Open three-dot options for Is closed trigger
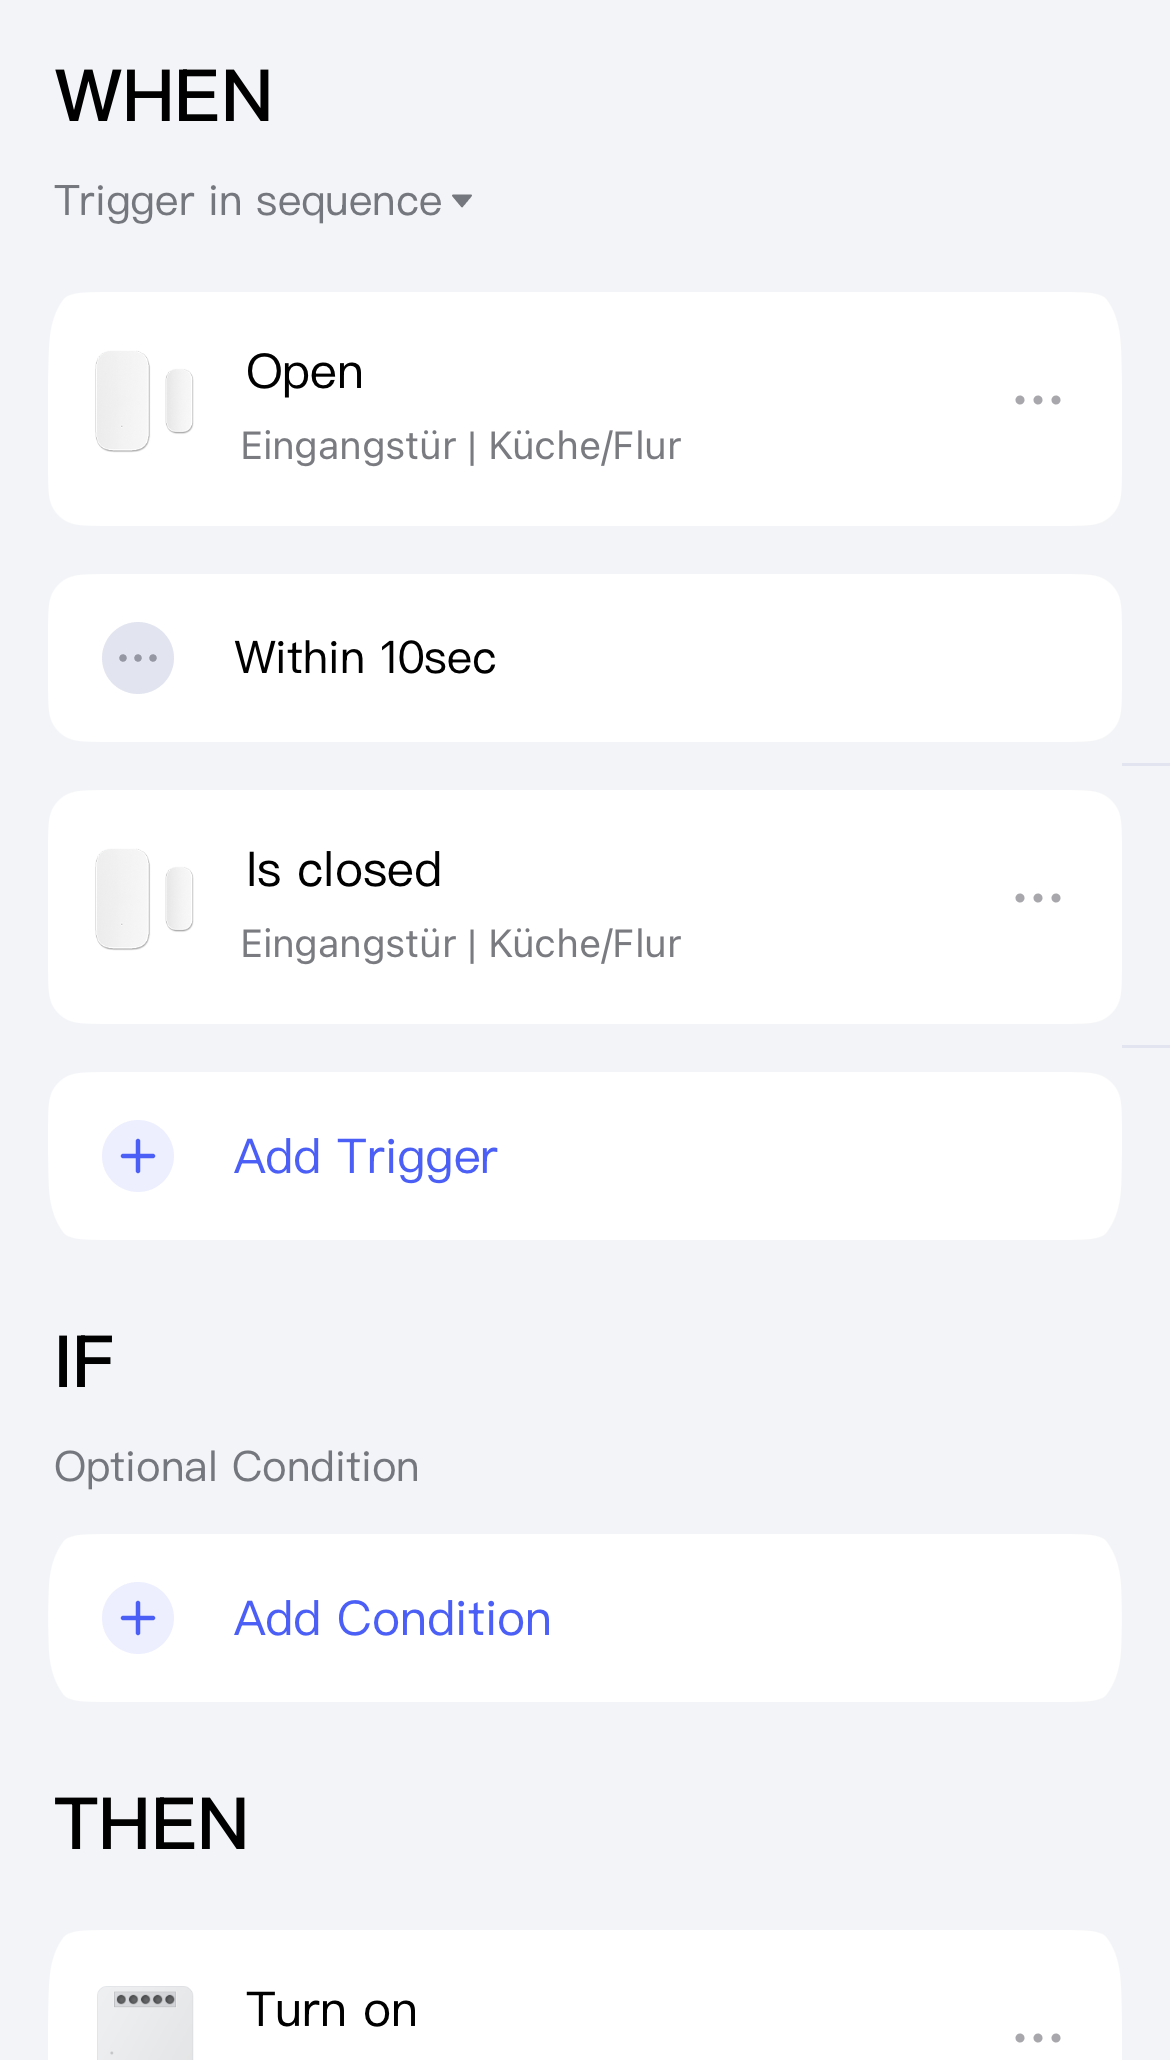Image resolution: width=1170 pixels, height=2060 pixels. tap(1037, 898)
